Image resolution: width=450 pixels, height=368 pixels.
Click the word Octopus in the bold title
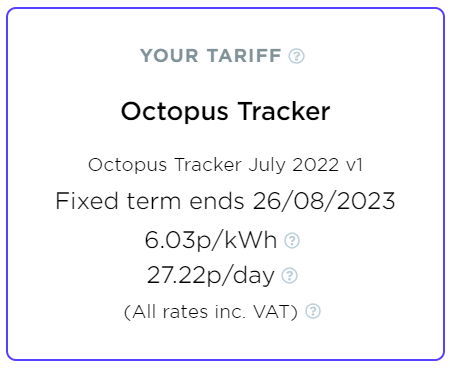(x=175, y=111)
